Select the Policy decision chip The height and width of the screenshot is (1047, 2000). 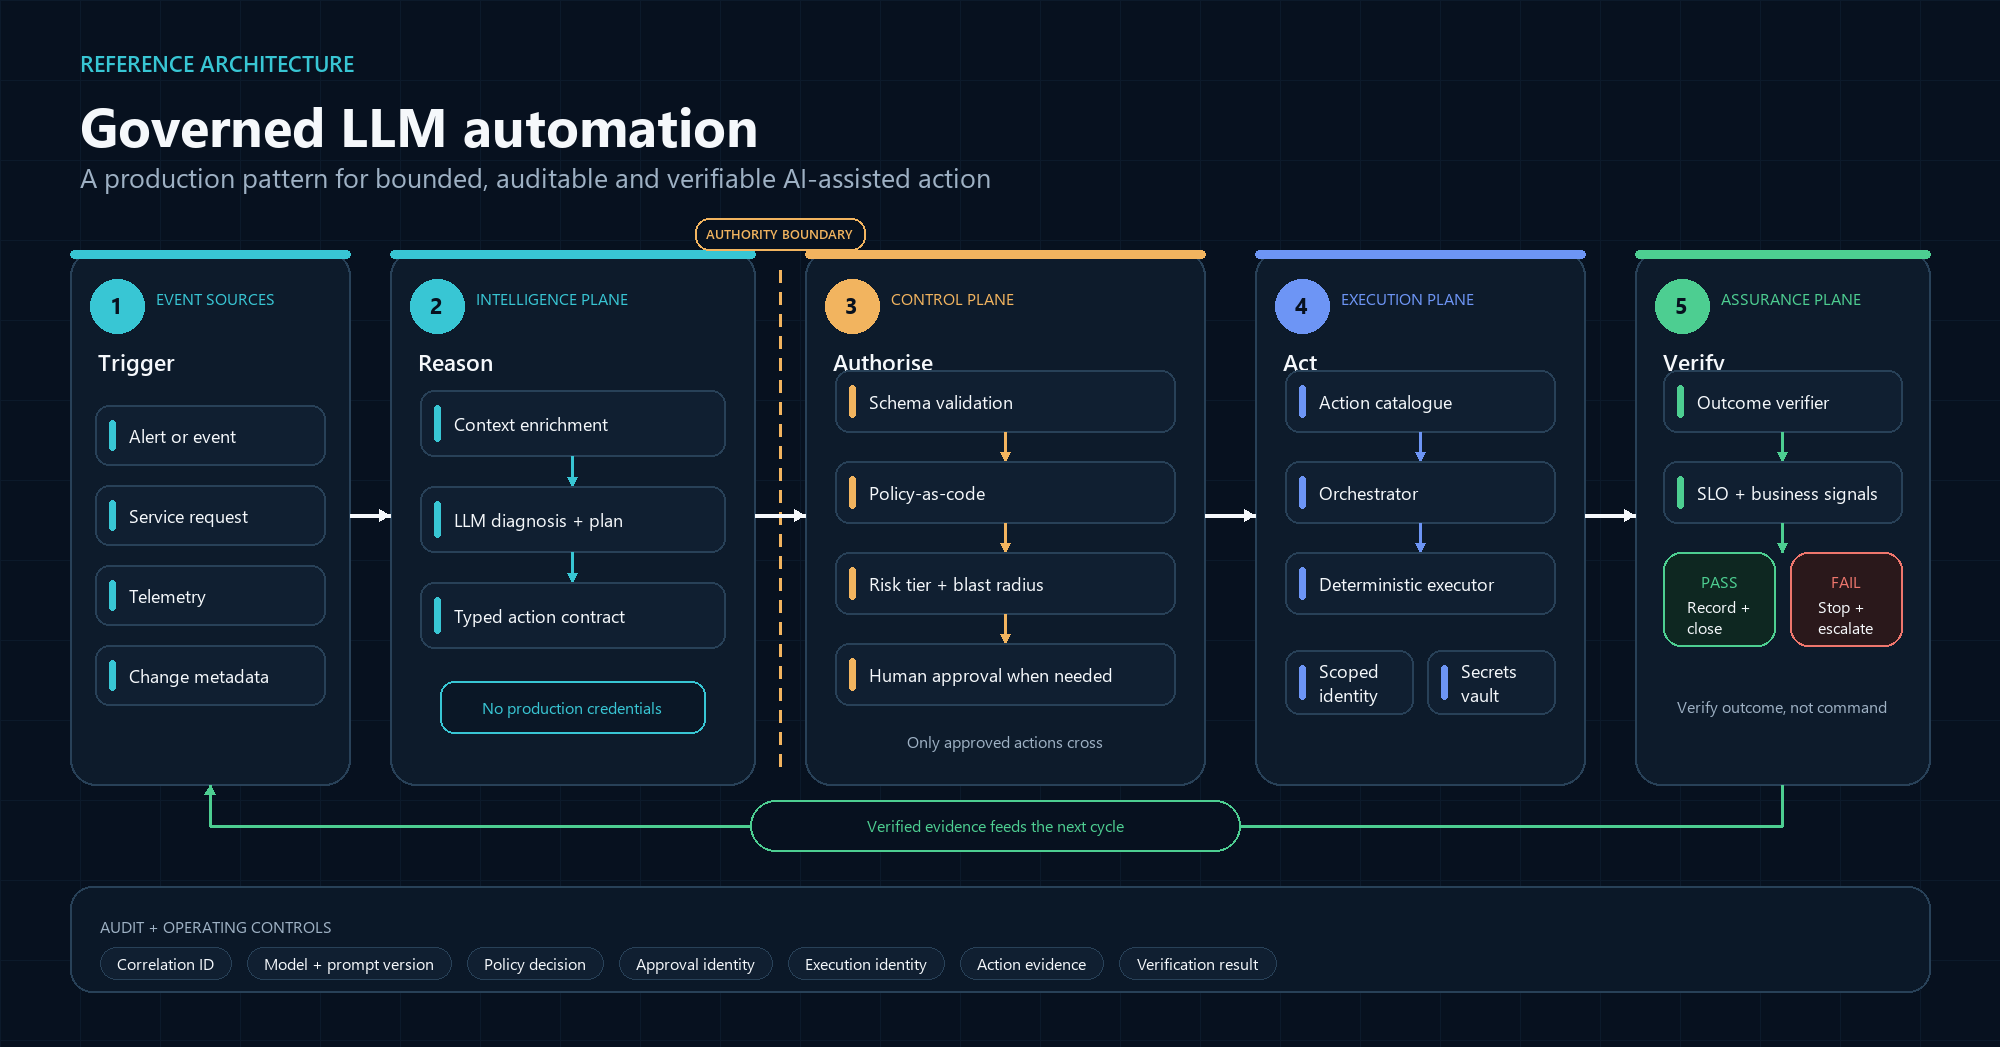coord(535,964)
